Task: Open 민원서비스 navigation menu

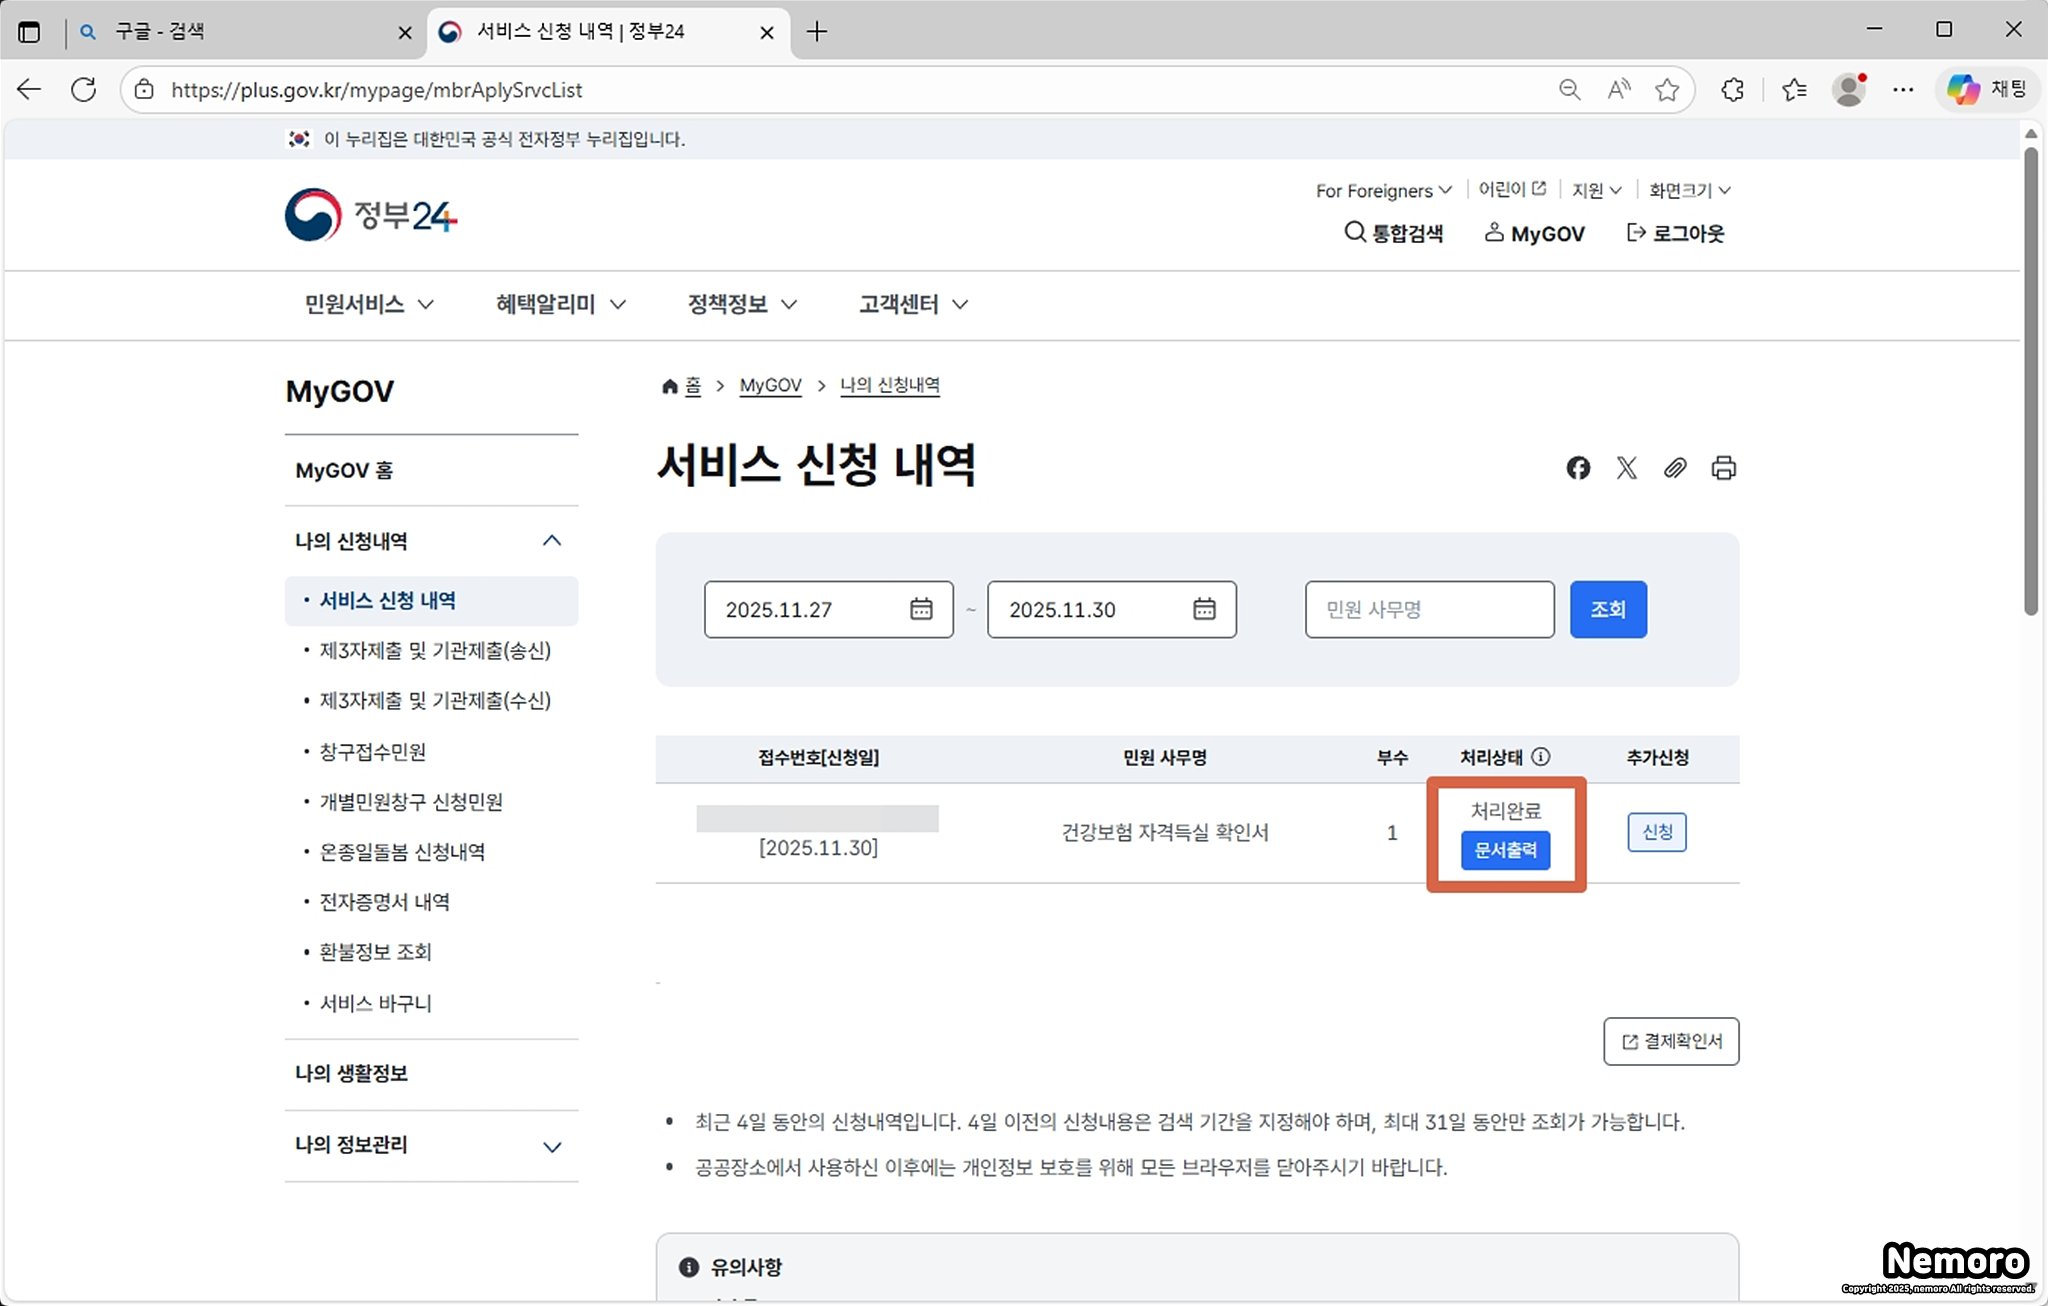Action: click(369, 304)
